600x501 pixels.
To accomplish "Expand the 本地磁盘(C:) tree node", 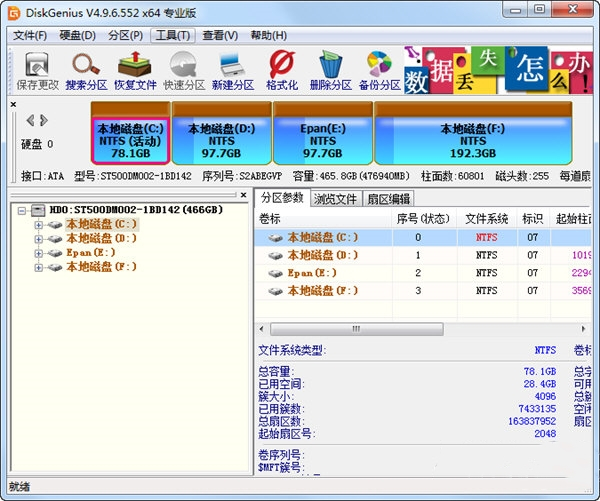I will tap(39, 225).
